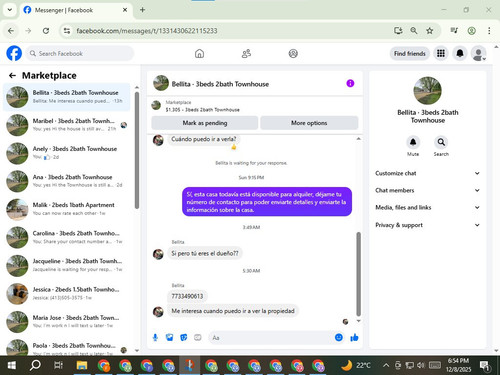Open Windows notification center icon
500x375 pixels.
point(485,366)
